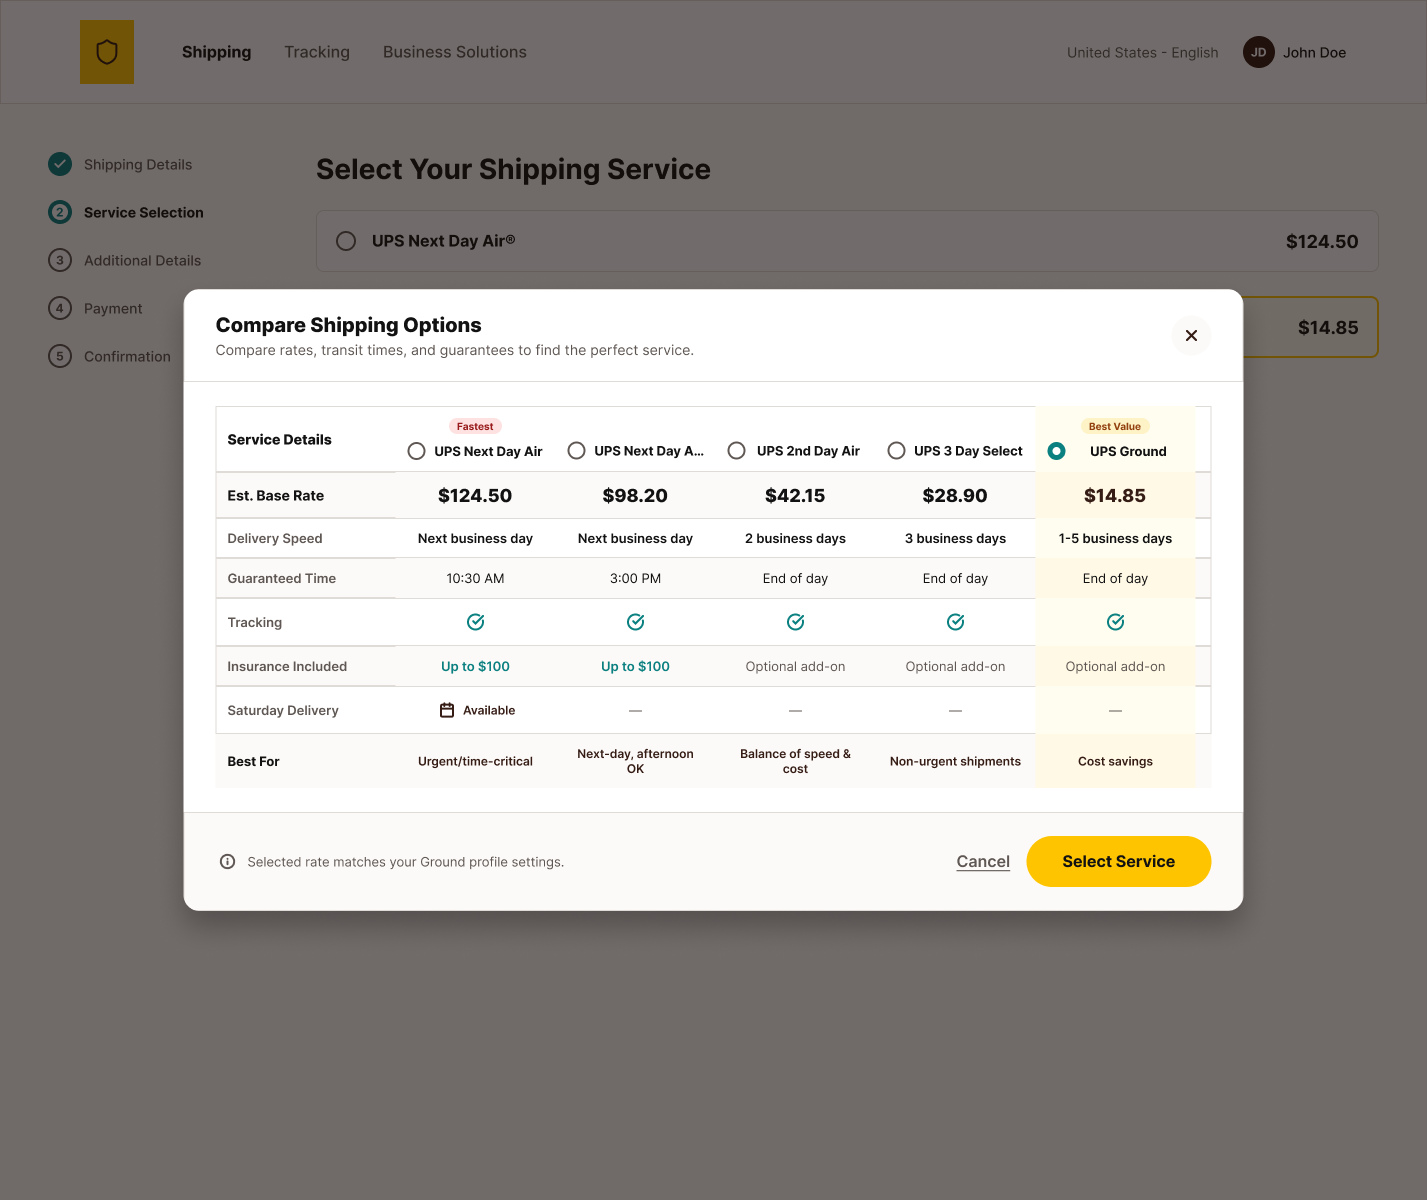Click the Fastest badge
Screen dimensions: 1427x1200
(475, 426)
